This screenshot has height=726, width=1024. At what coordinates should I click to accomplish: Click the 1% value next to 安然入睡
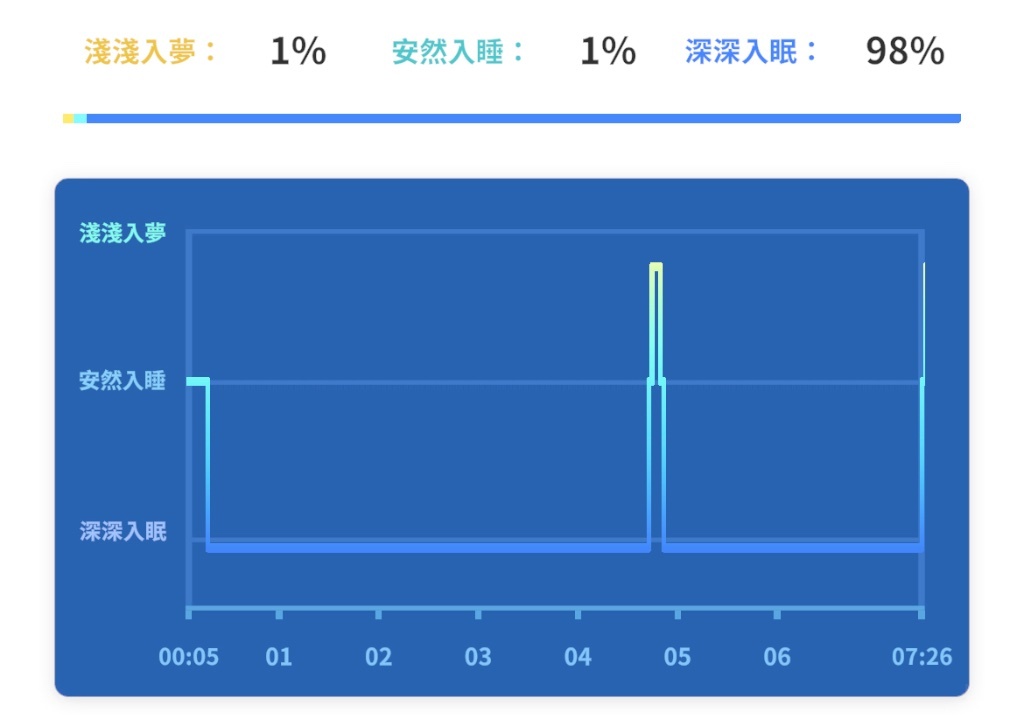[x=608, y=52]
